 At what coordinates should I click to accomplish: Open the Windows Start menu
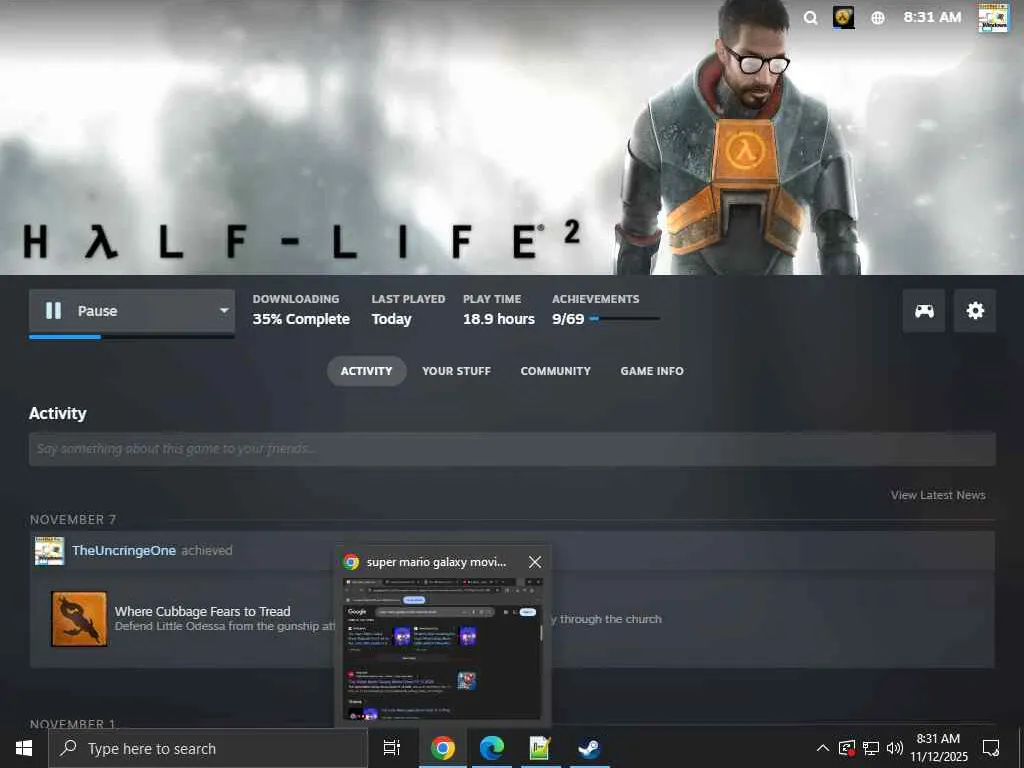(x=24, y=748)
